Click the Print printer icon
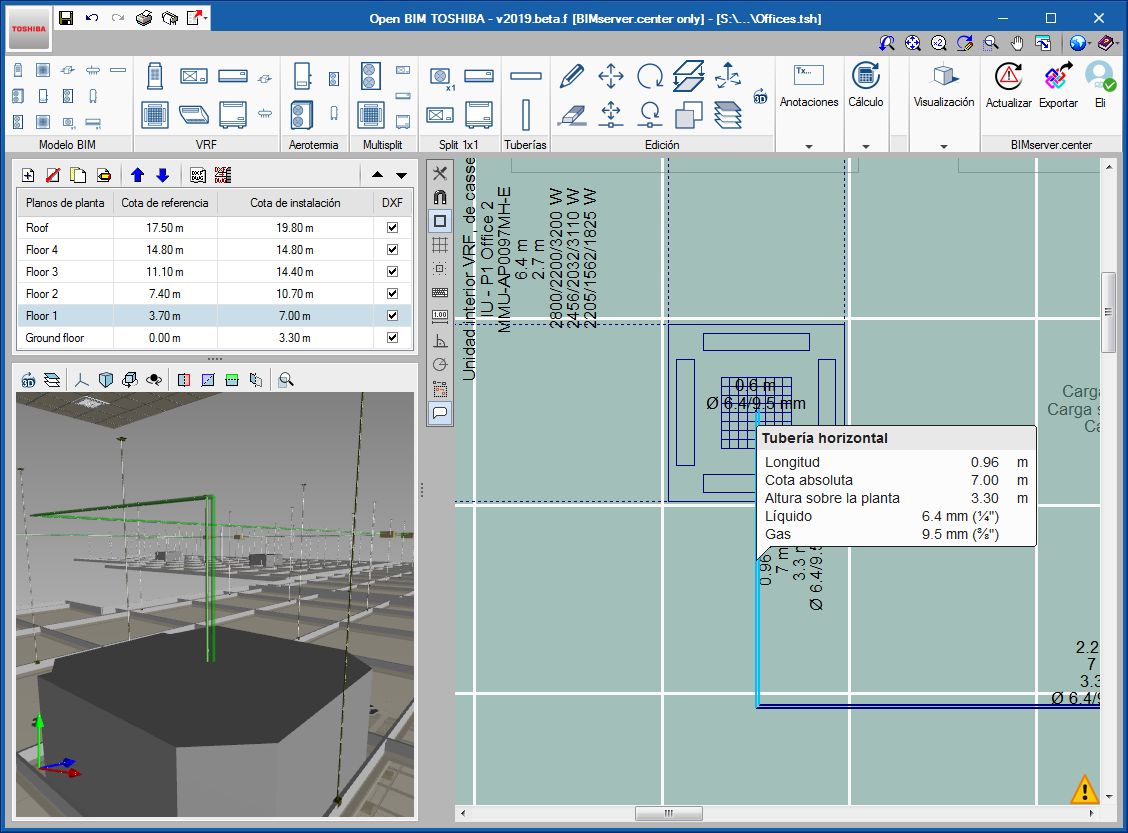The height and width of the screenshot is (833, 1128). coord(144,18)
